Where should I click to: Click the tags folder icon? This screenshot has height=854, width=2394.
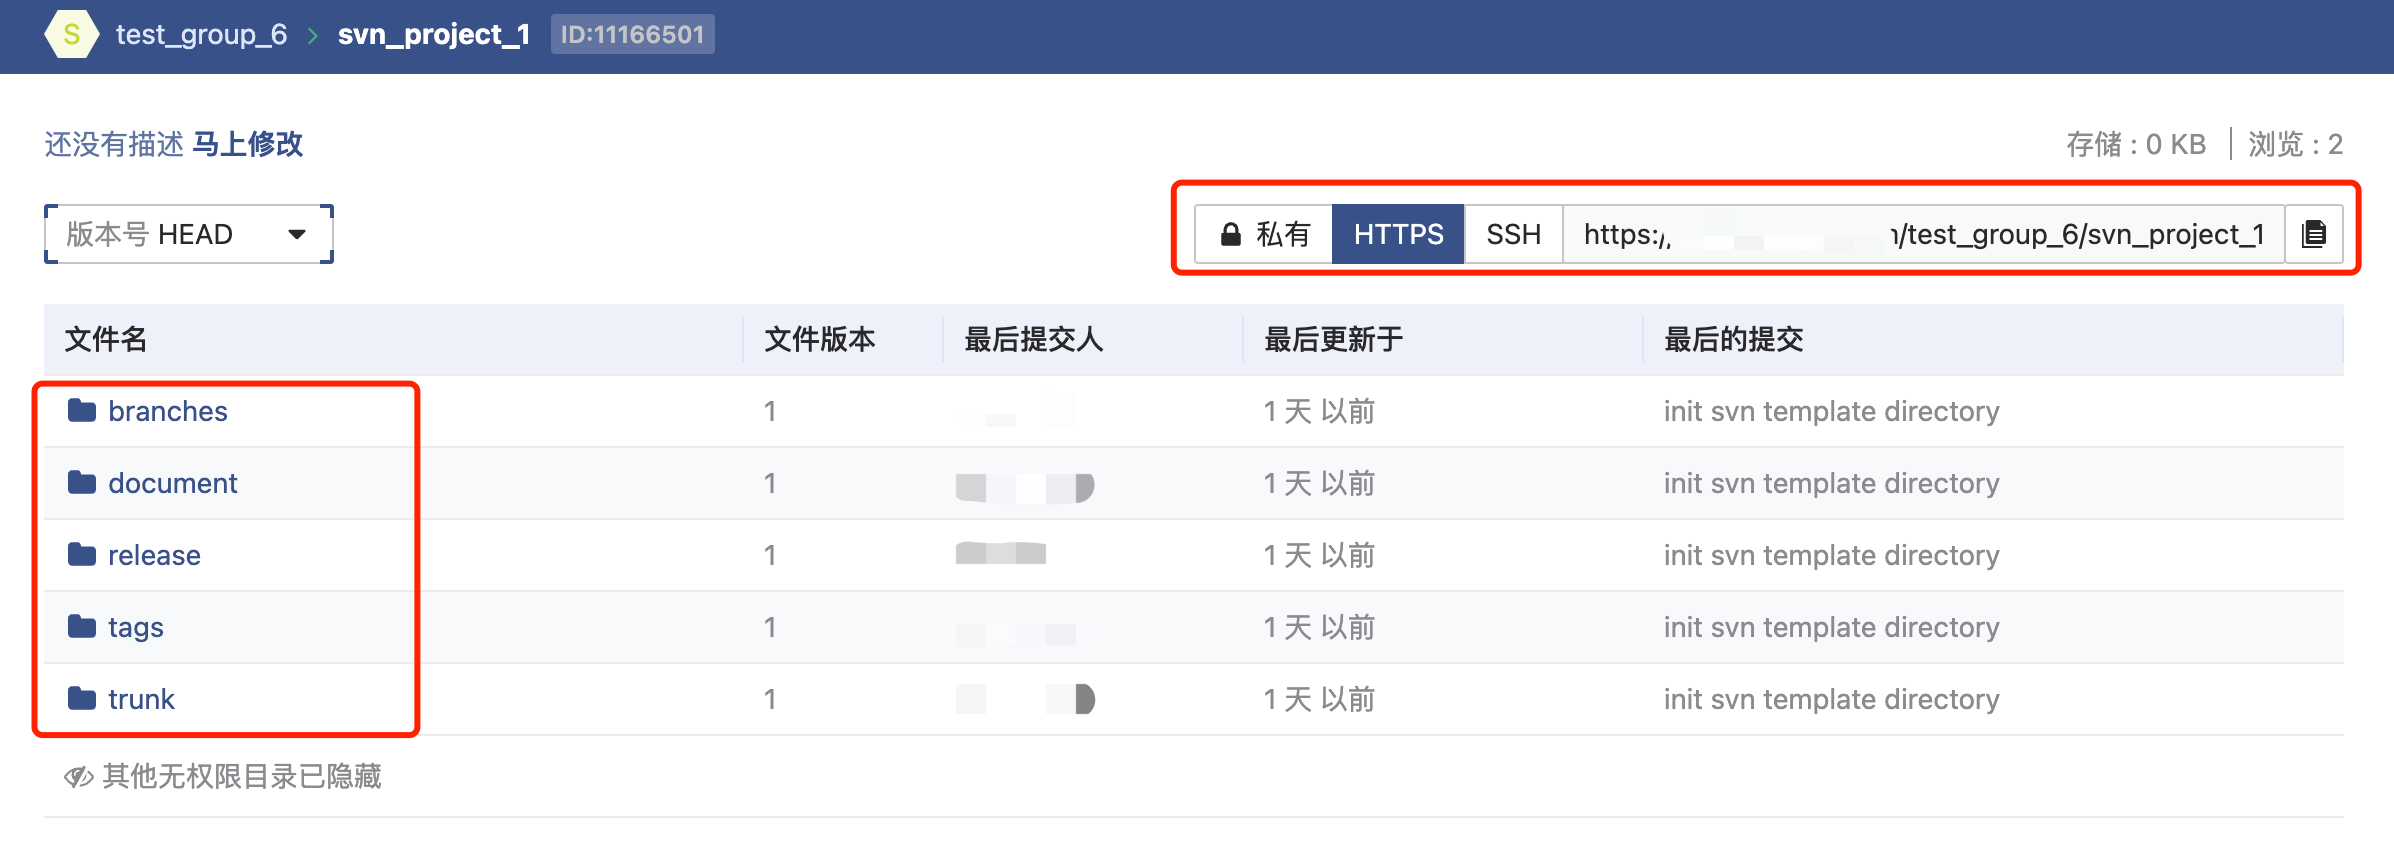tap(82, 627)
